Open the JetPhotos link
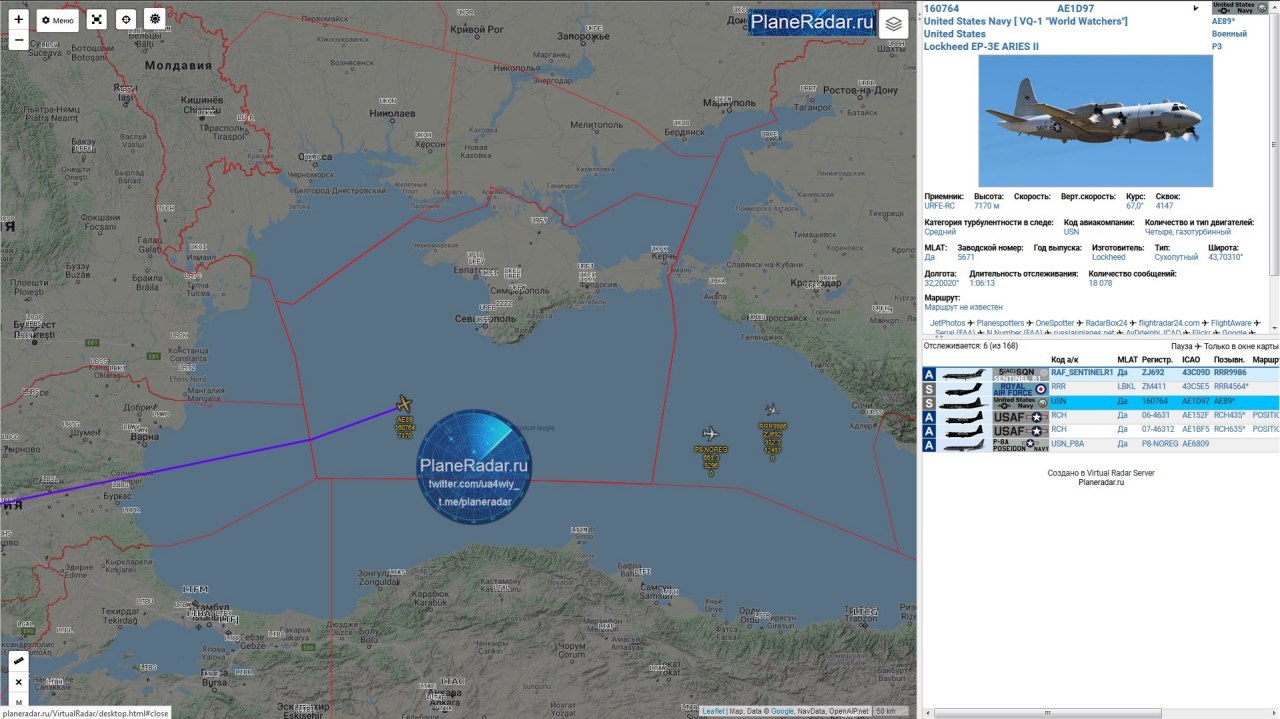1280x719 pixels. [947, 323]
